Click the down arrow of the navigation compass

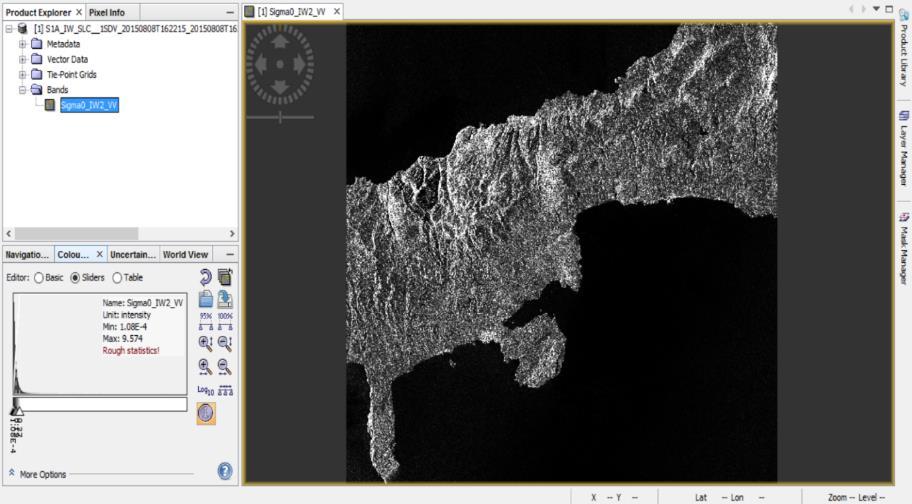point(280,88)
